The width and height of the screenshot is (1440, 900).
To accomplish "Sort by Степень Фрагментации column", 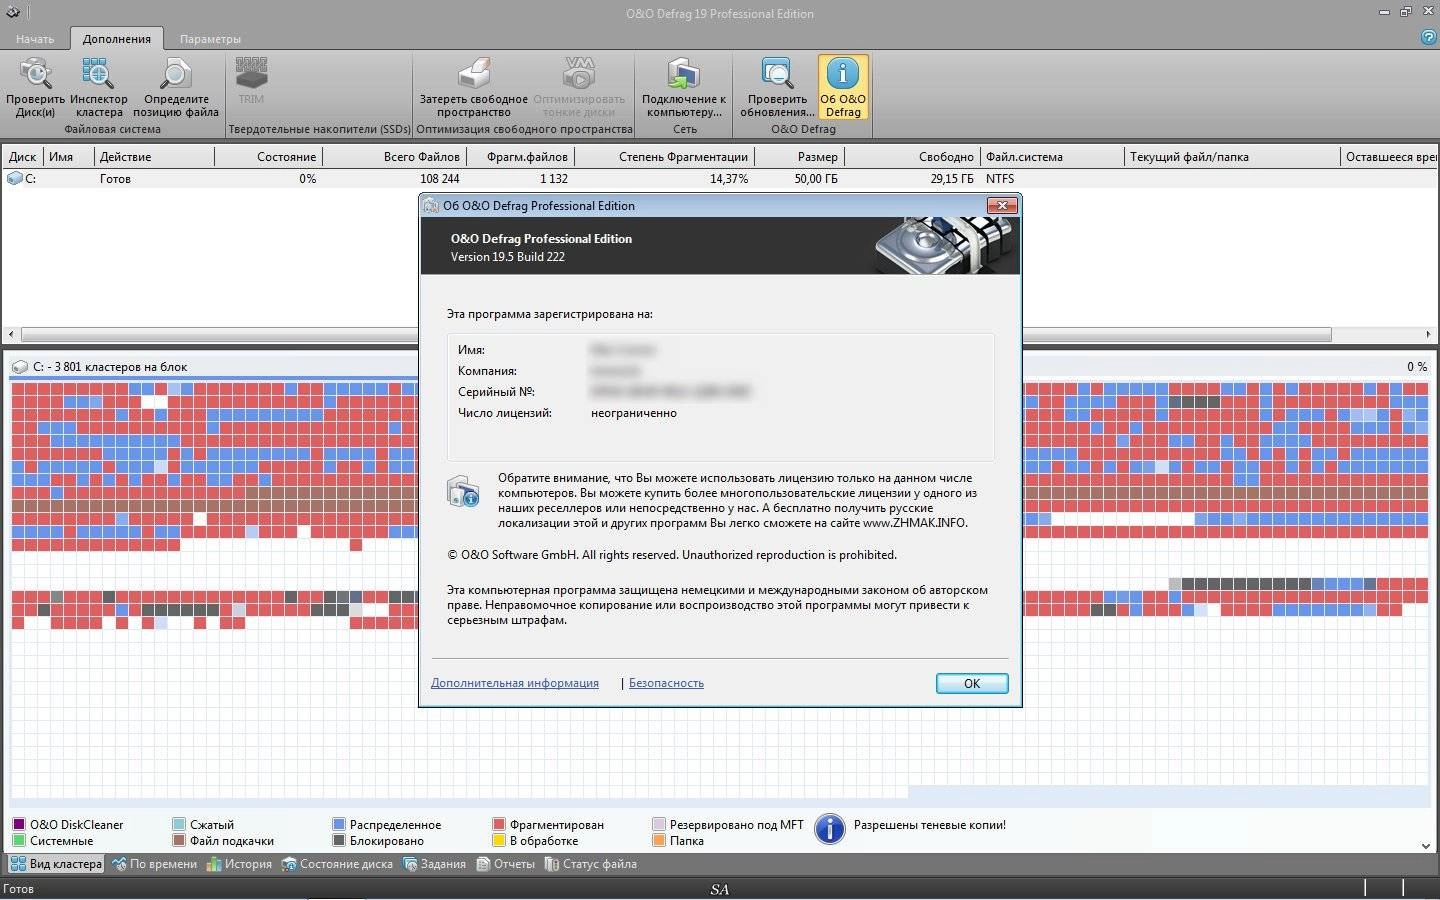I will pyautogui.click(x=665, y=157).
